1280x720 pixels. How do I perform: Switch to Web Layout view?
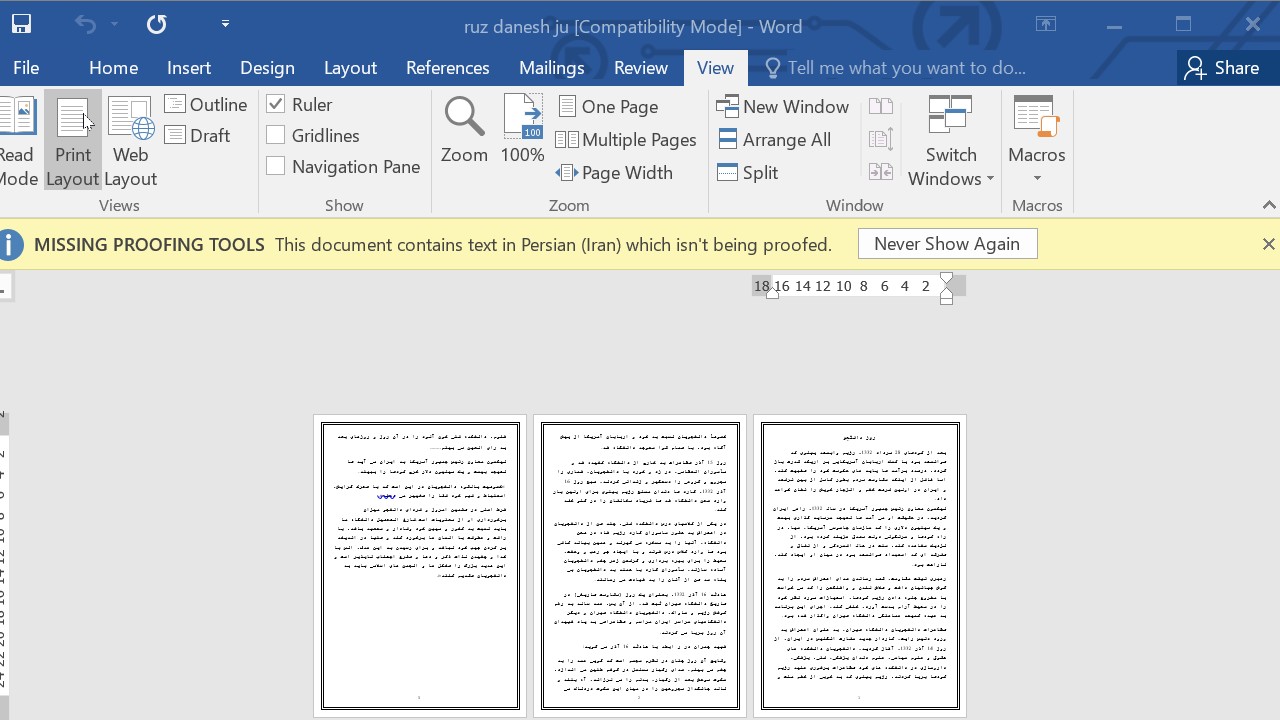click(x=131, y=140)
